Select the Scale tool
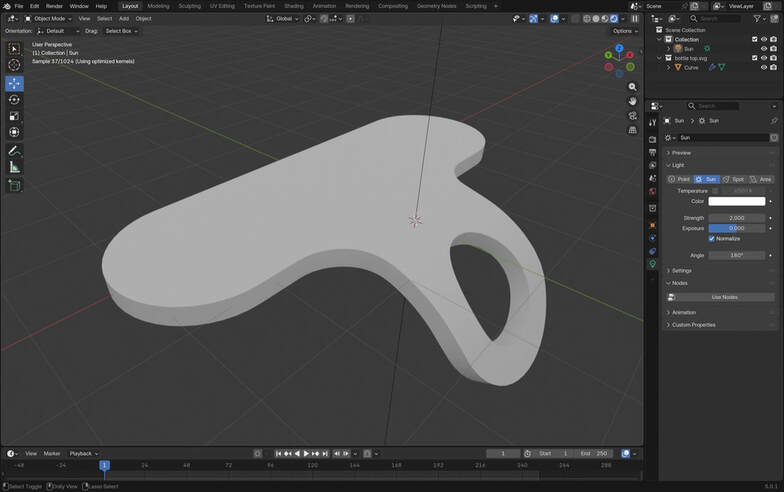 coord(14,116)
